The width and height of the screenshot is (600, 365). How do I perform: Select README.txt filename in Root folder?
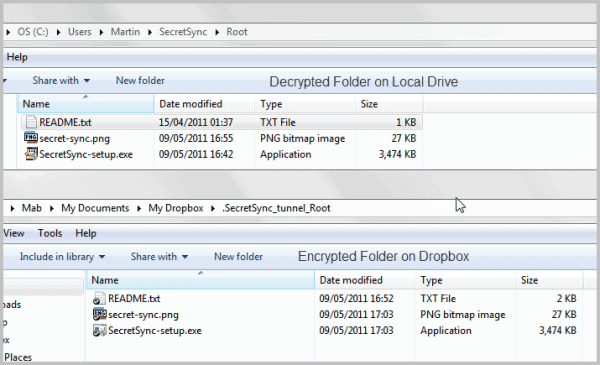[x=65, y=122]
